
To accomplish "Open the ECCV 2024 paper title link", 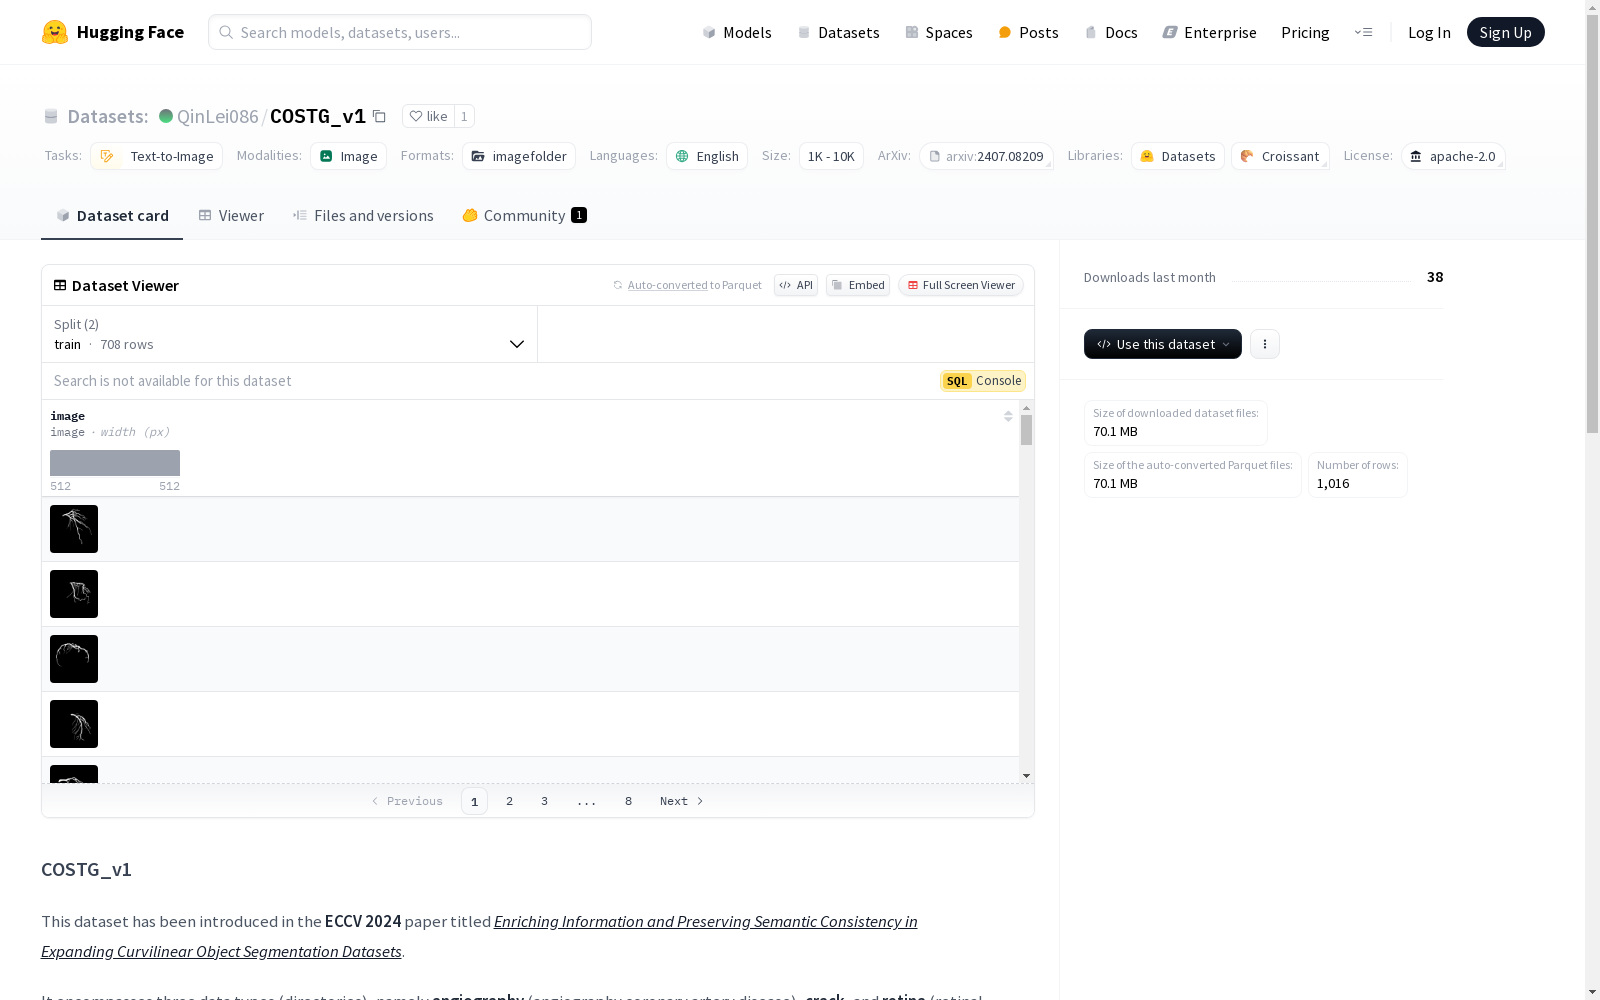I will tap(705, 922).
